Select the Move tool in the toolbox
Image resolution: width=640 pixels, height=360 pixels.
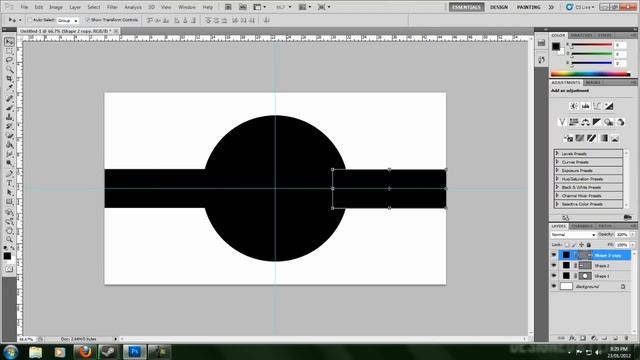(9, 42)
